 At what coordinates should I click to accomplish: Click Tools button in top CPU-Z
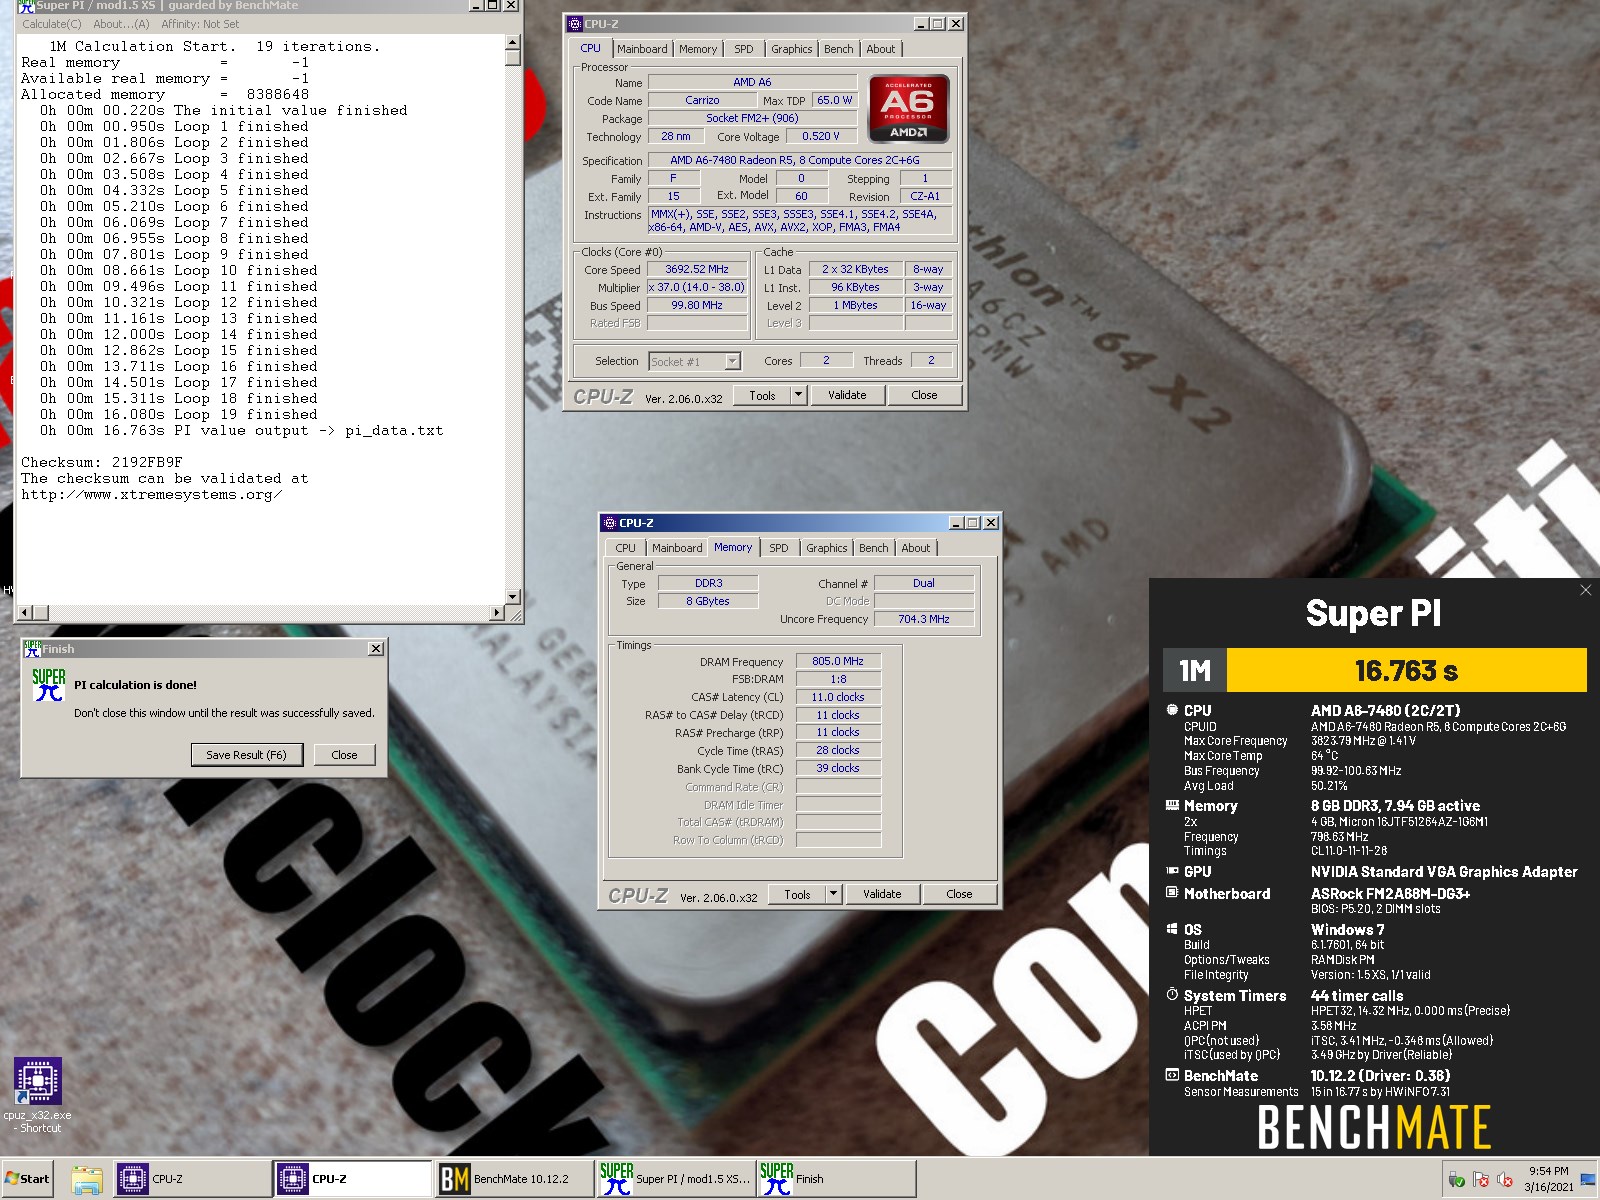coord(762,395)
